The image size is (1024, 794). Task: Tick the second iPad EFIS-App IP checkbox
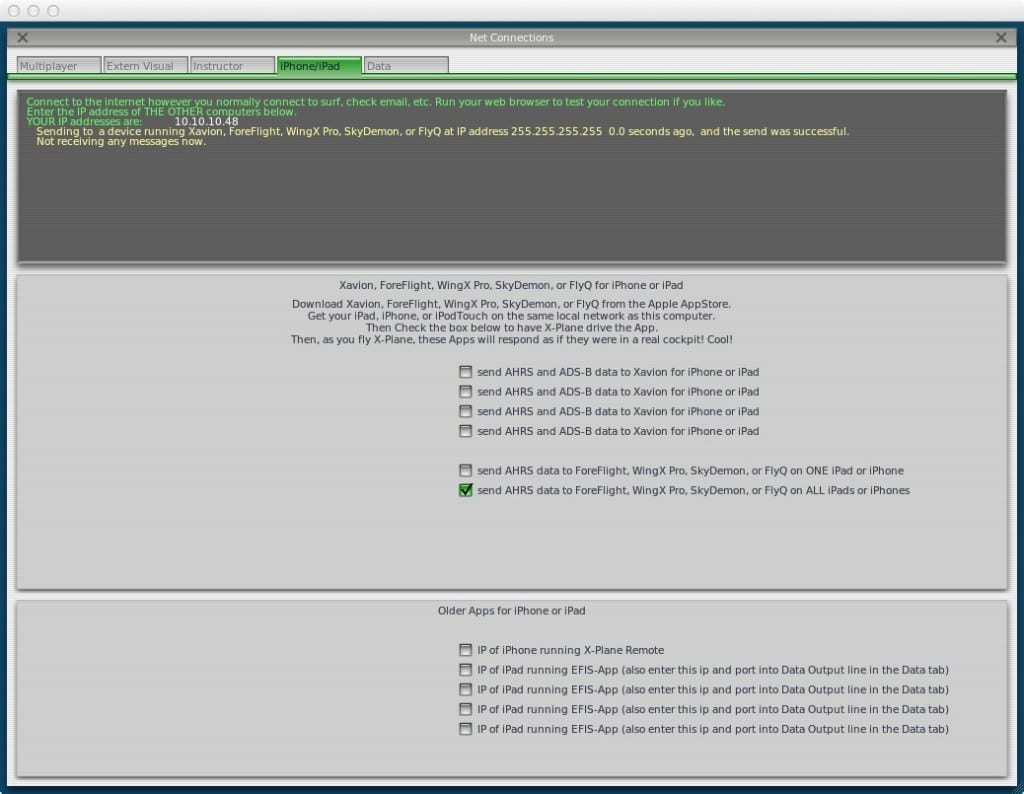465,690
